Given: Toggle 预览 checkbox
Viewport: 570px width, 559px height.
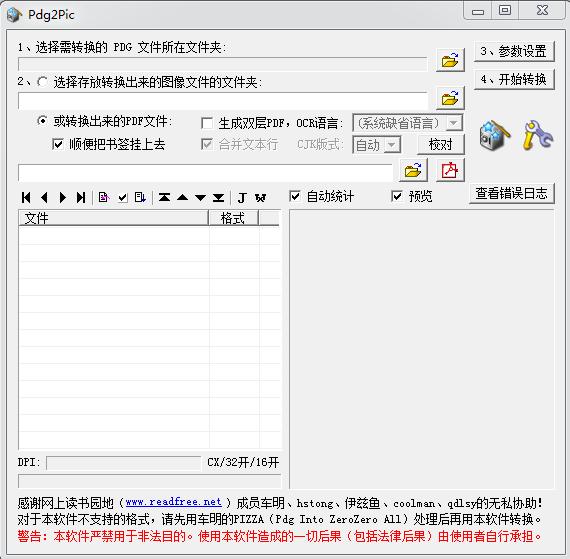Looking at the screenshot, I should point(397,197).
